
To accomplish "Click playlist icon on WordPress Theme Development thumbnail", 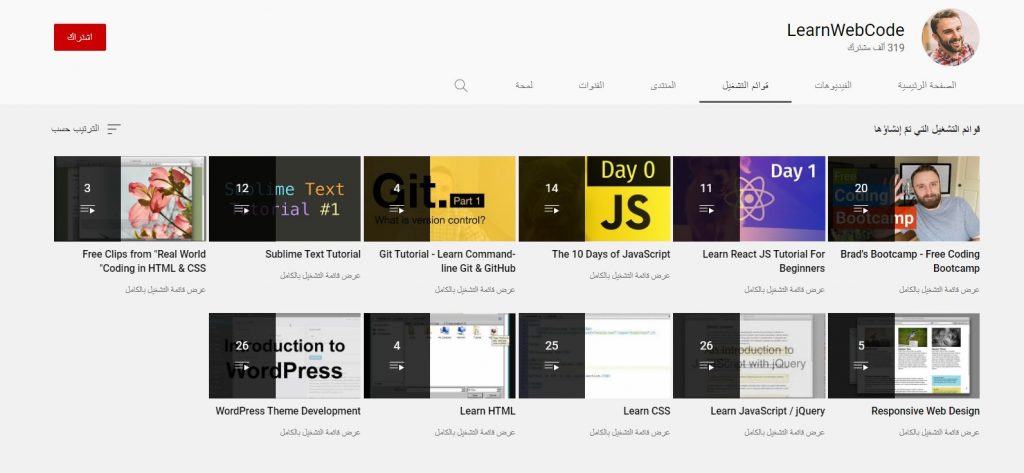I will 242,367.
